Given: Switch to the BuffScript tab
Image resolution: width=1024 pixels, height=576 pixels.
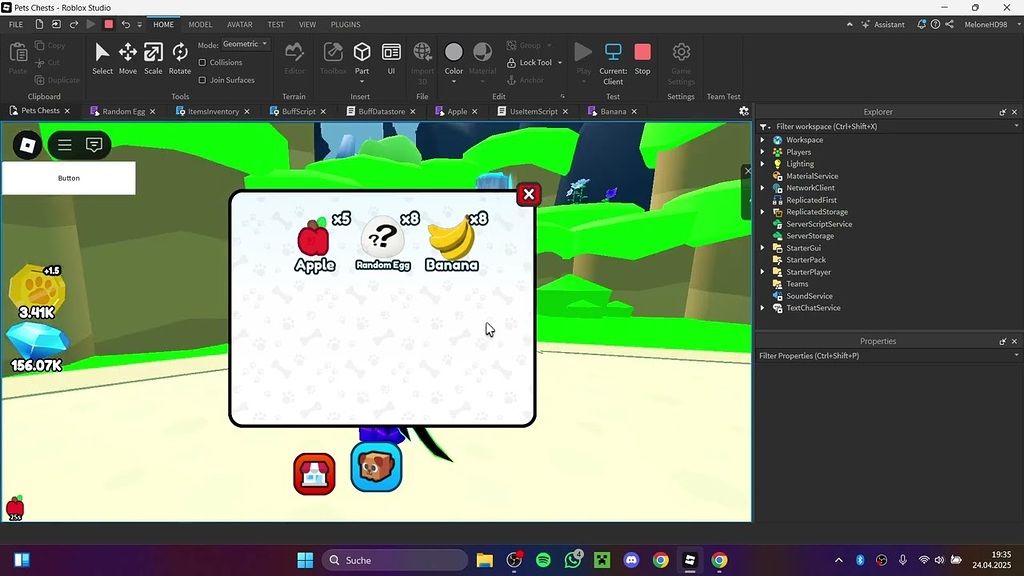Looking at the screenshot, I should (x=298, y=112).
